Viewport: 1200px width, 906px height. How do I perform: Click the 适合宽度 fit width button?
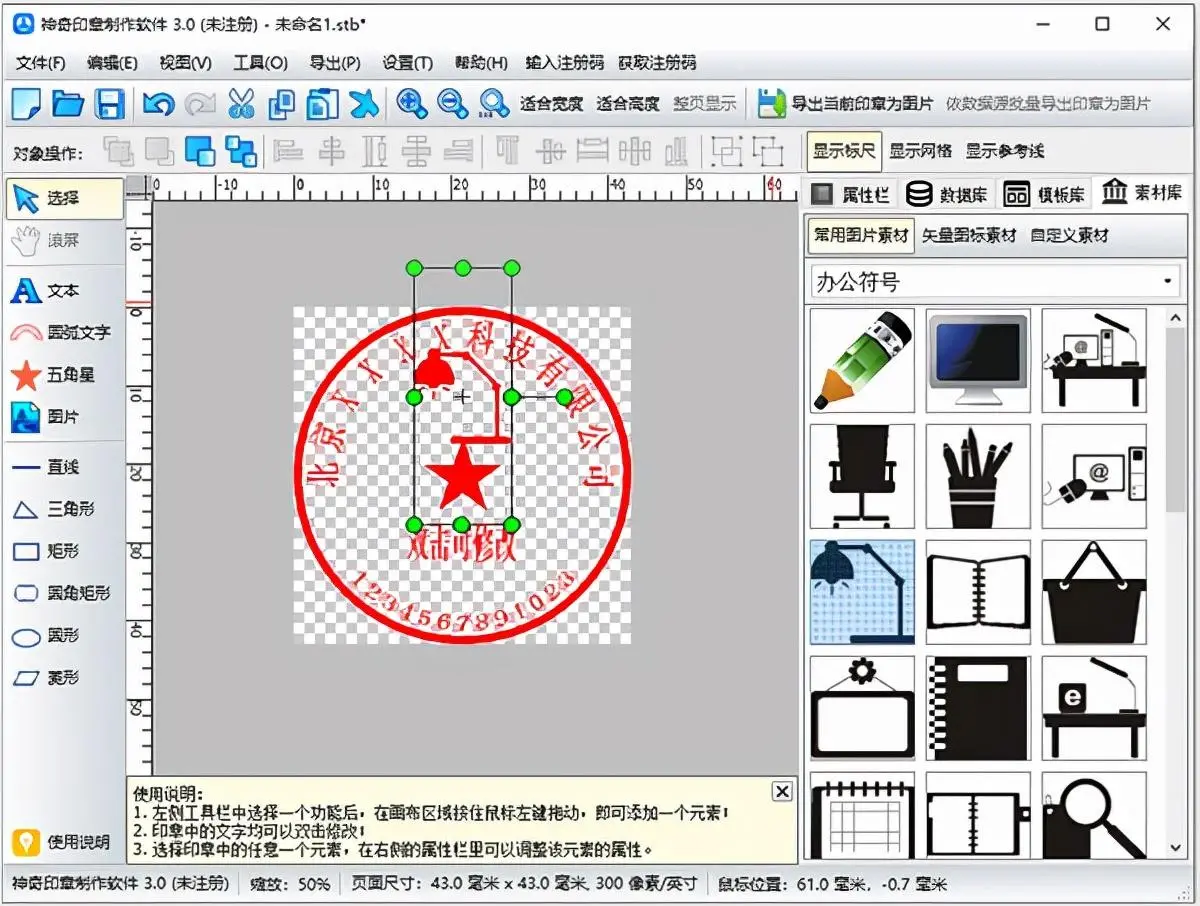coord(551,101)
